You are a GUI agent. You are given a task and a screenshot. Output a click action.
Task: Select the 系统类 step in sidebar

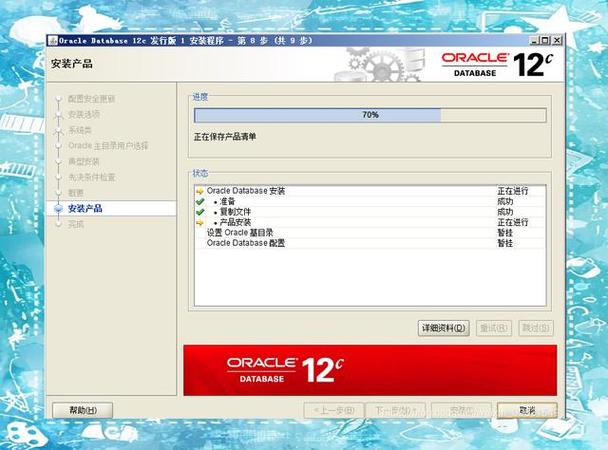click(x=80, y=130)
